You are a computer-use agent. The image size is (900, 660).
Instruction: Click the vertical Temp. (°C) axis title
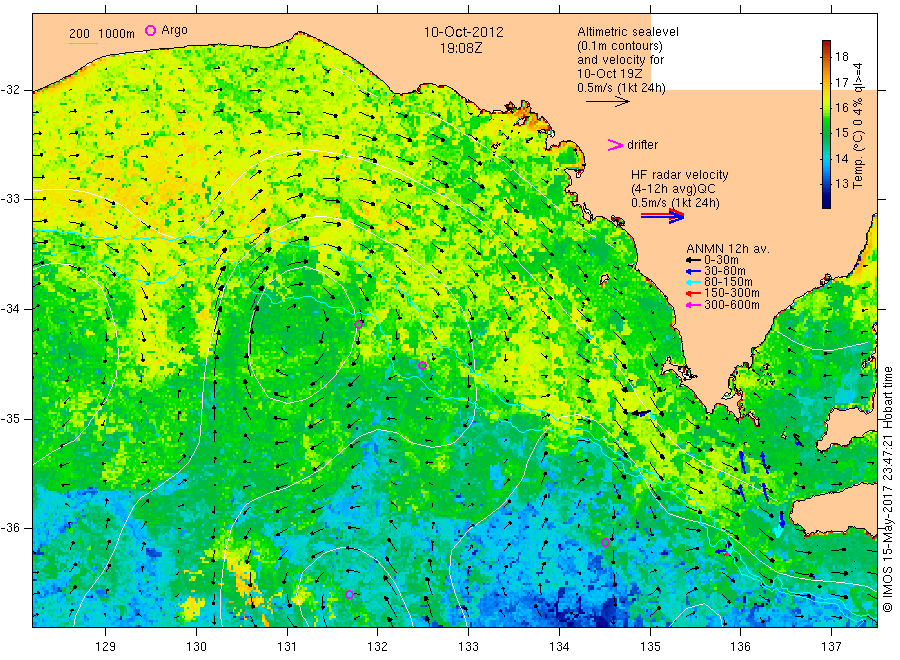[858, 125]
